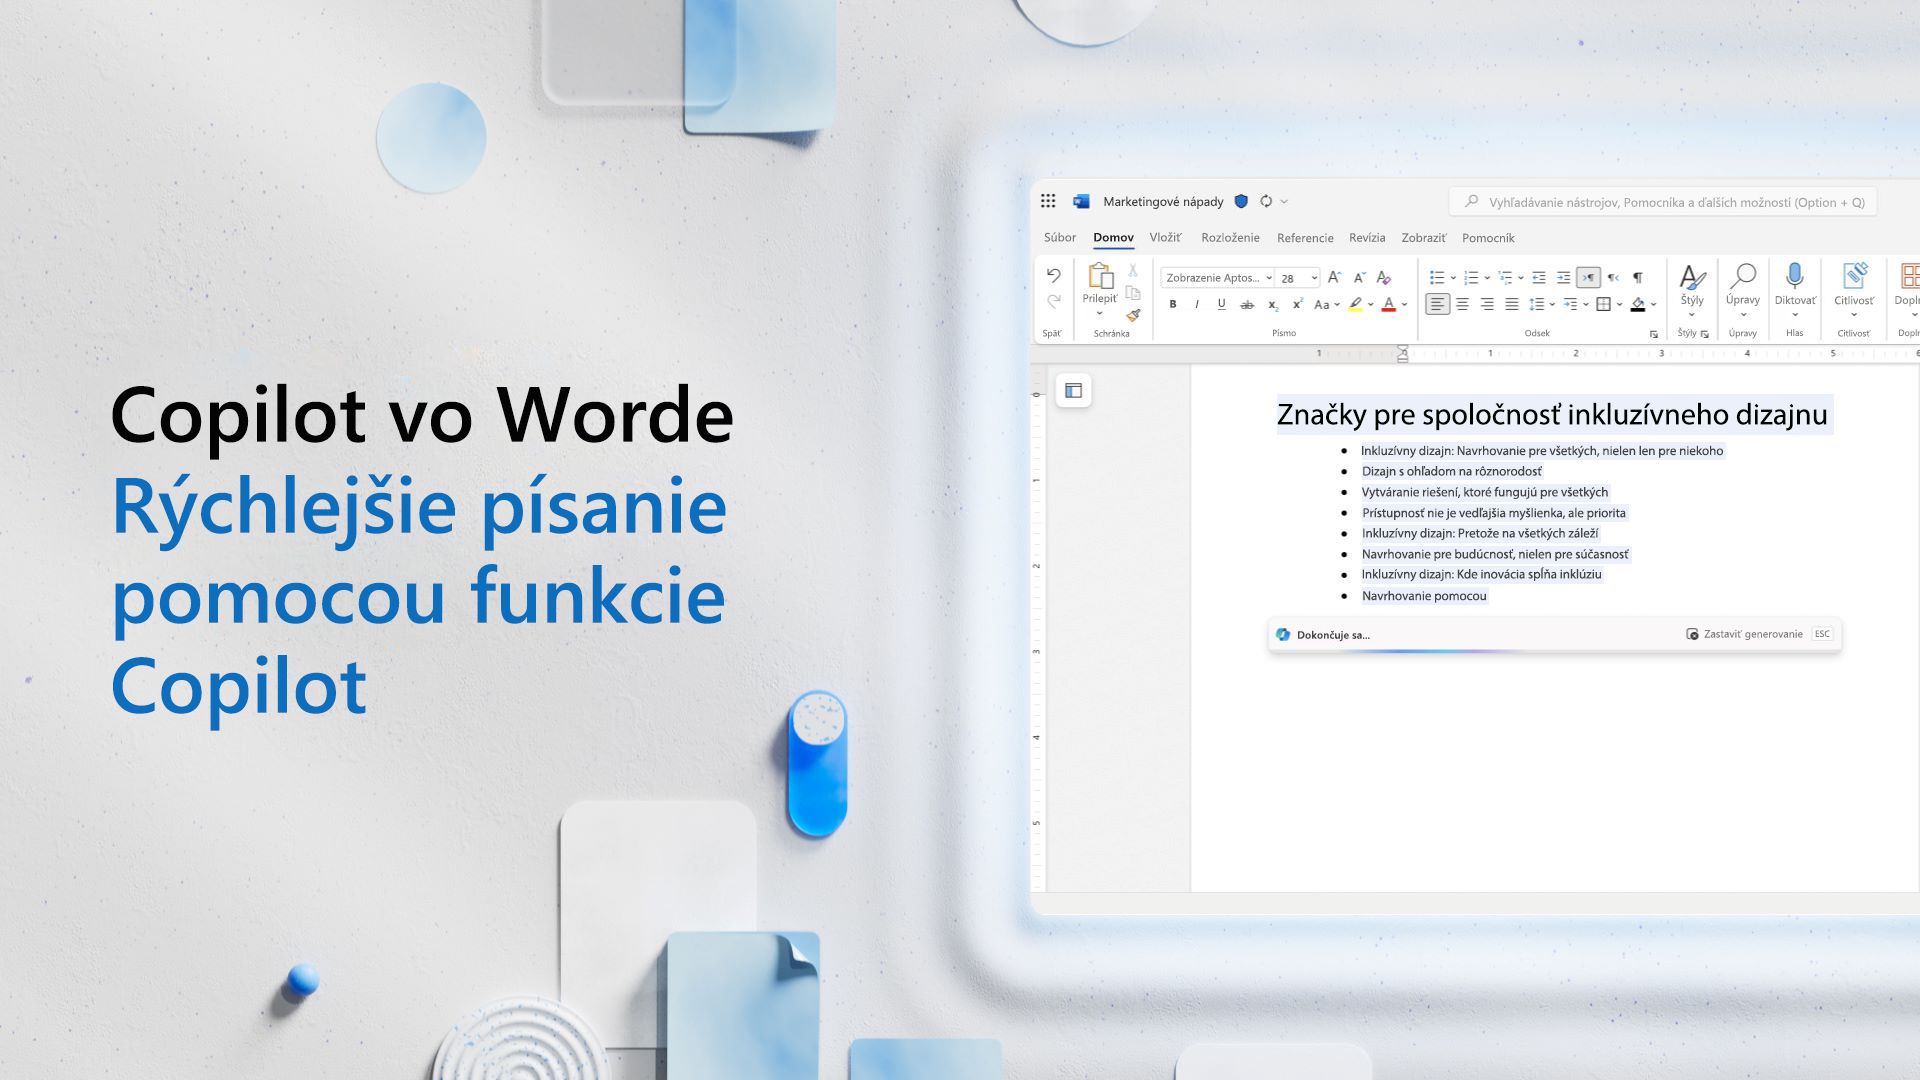Switch to the Rozloženie tab

(x=1230, y=237)
